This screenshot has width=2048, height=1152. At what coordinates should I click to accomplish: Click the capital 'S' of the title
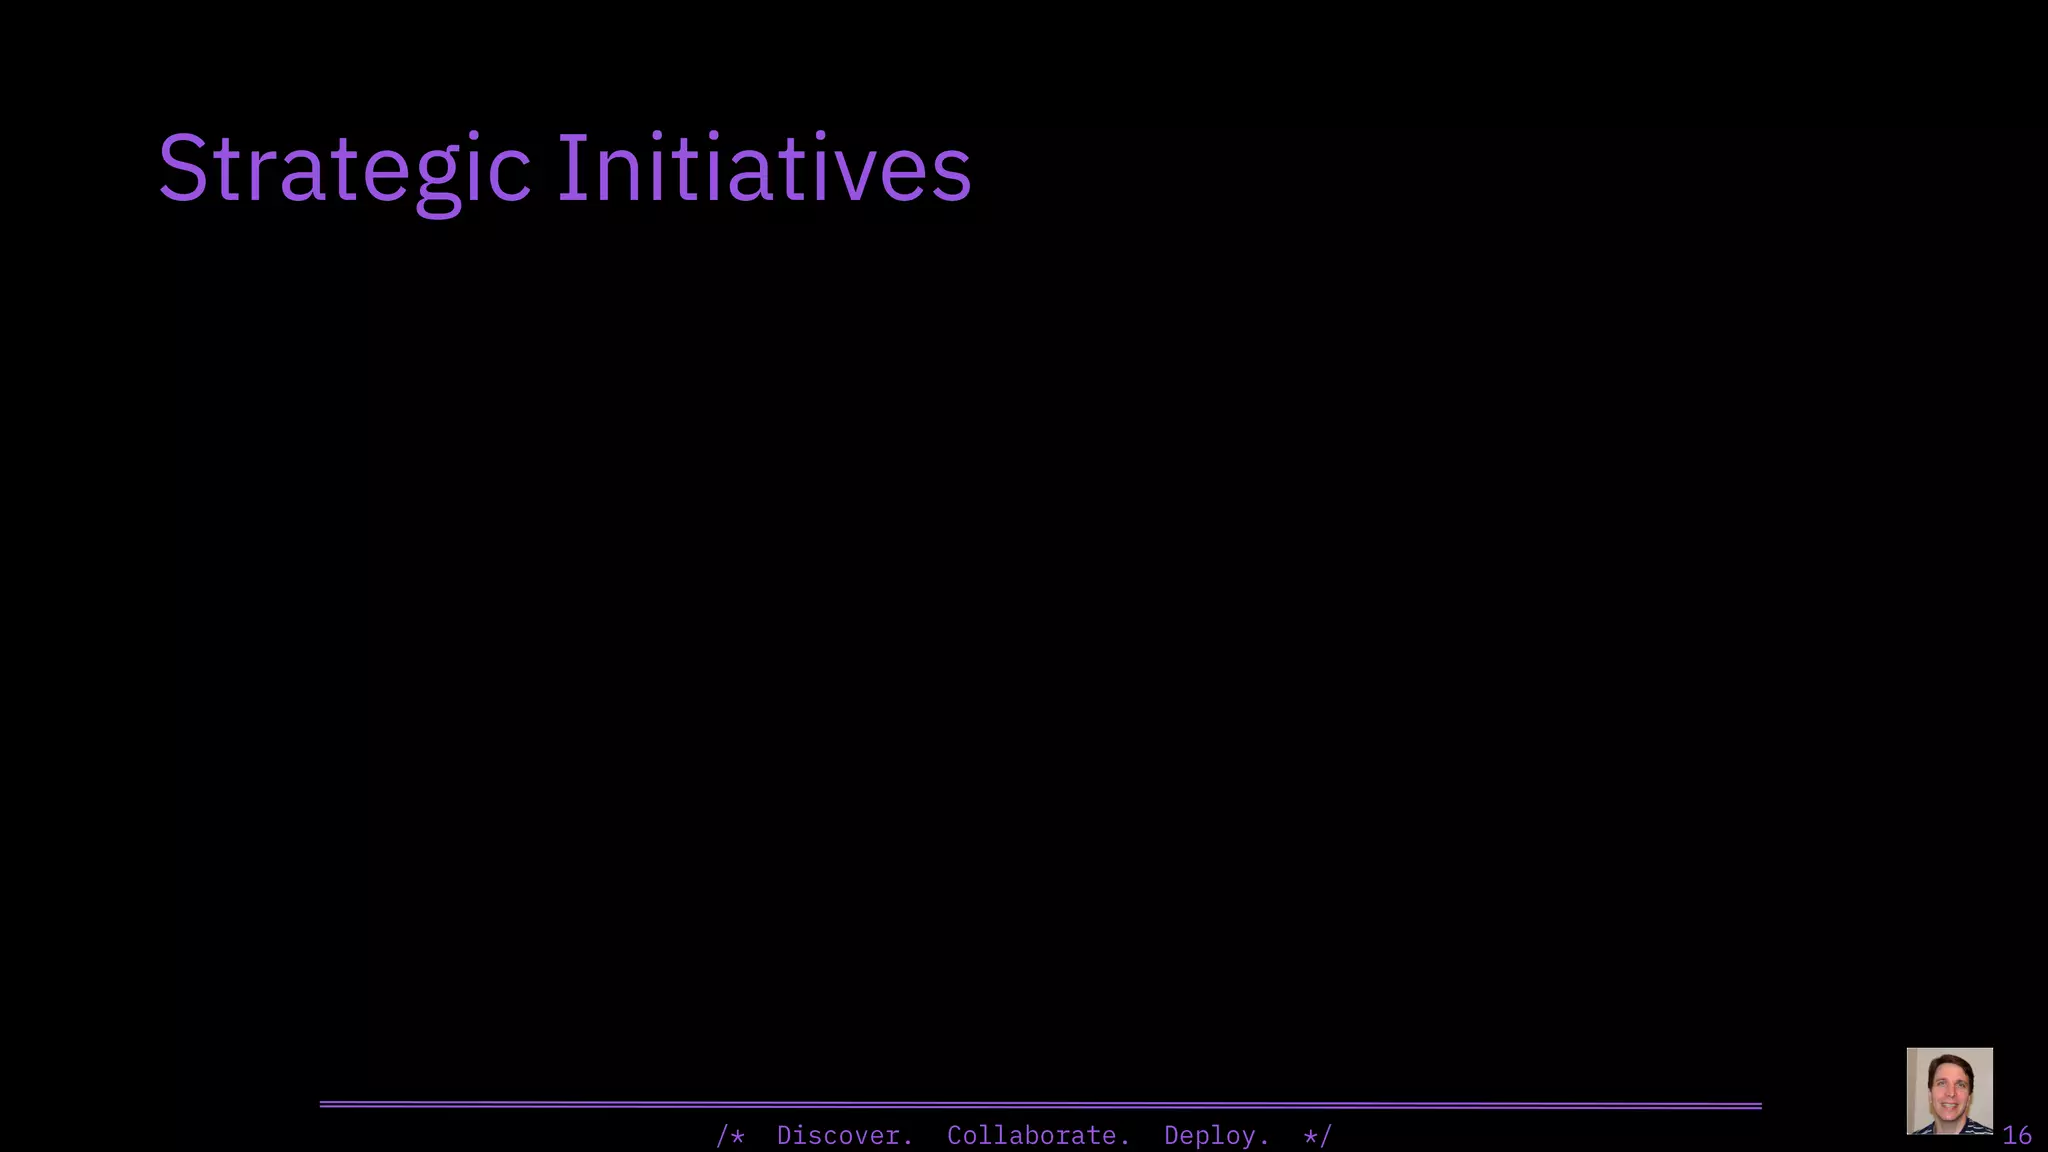(x=183, y=168)
